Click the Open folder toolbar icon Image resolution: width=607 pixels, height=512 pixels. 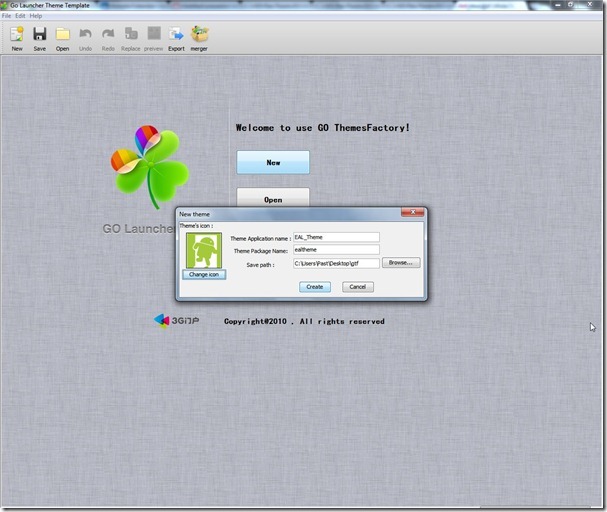(62, 34)
